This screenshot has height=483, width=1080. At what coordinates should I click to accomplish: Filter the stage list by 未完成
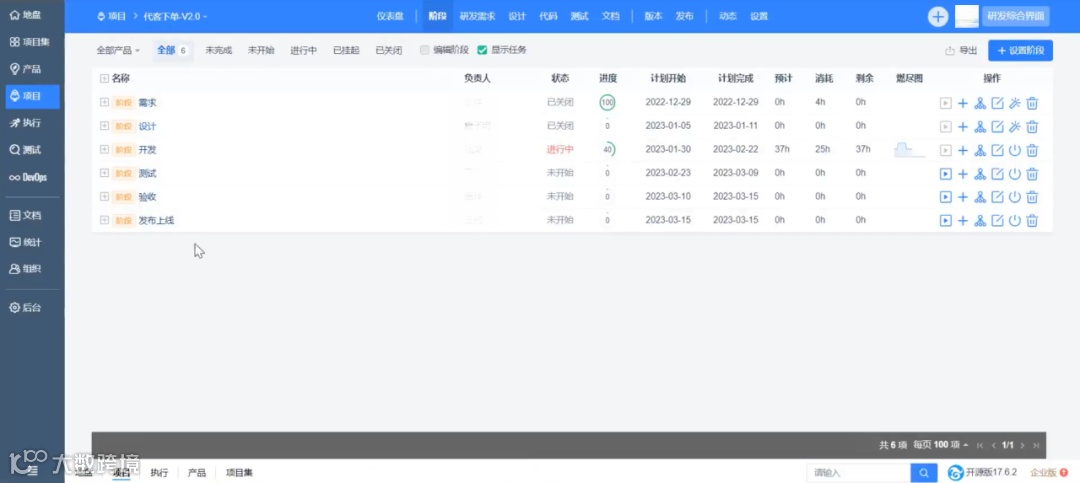218,50
